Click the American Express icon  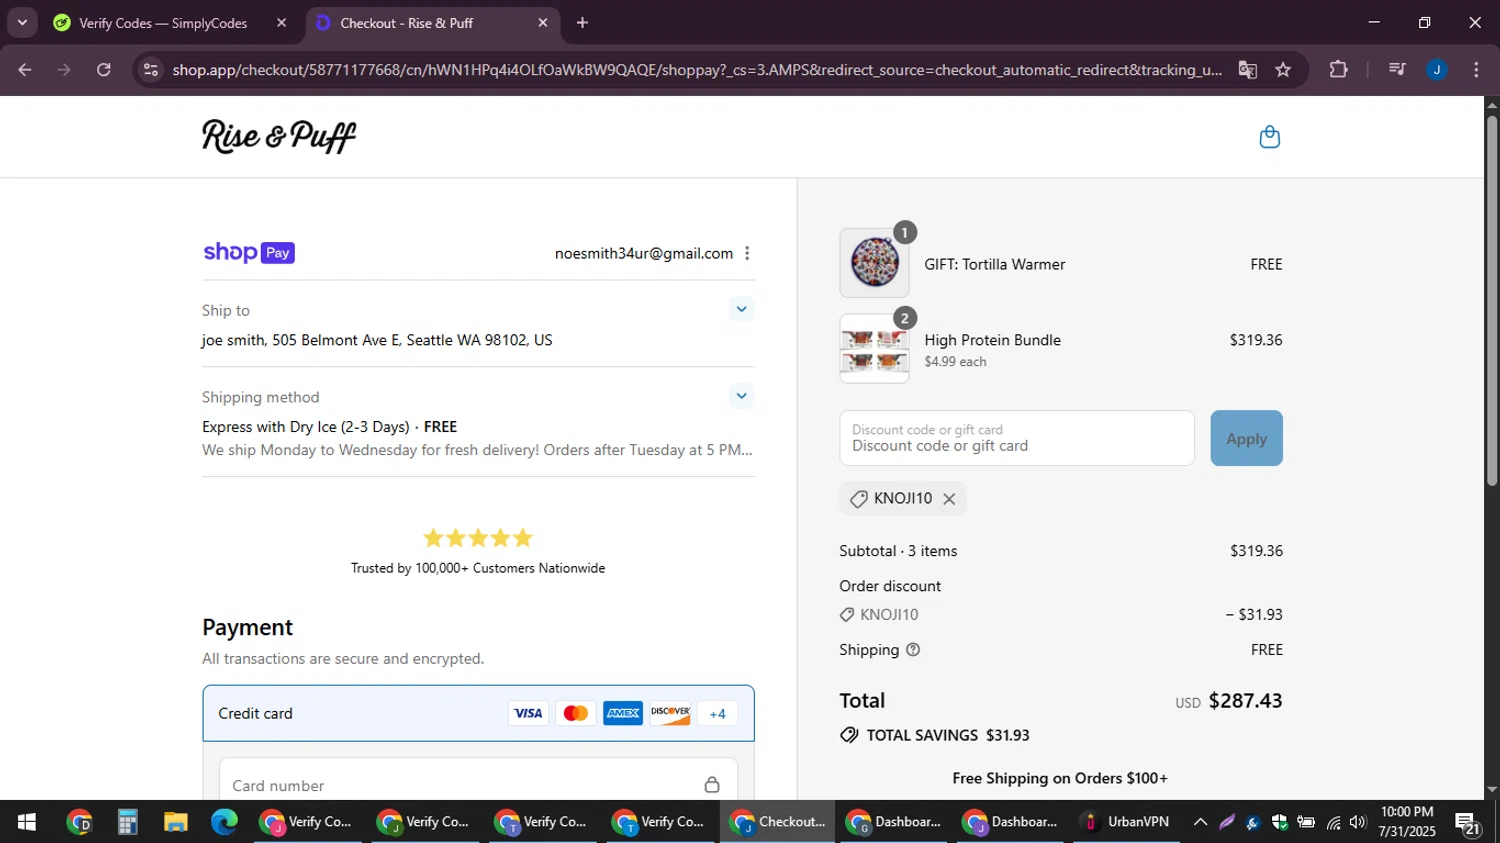coord(623,713)
